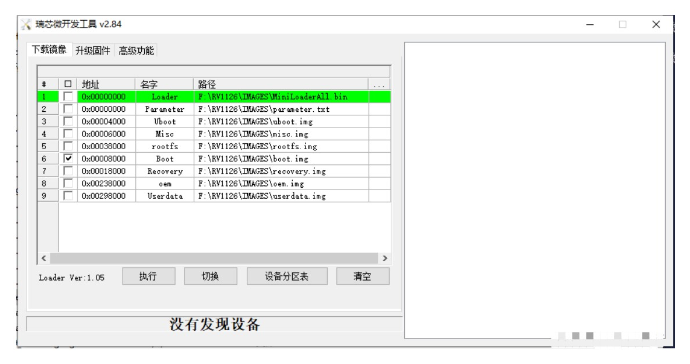Click the app icon in title bar
This screenshot has width=690, height=364.
(26, 24)
